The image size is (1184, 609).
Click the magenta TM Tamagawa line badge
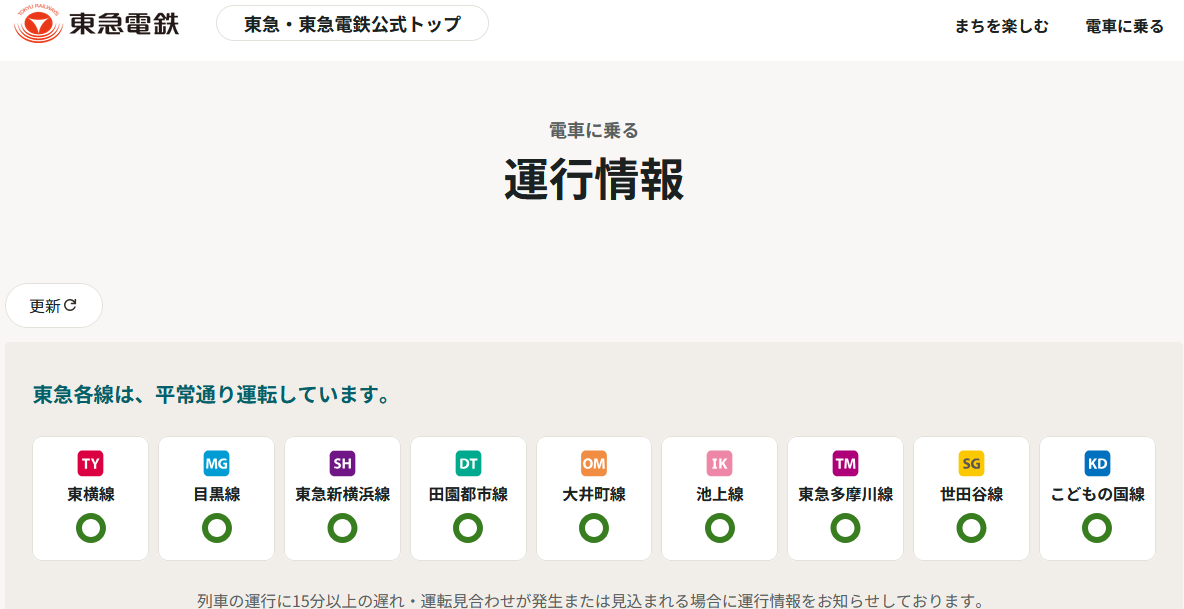846,463
